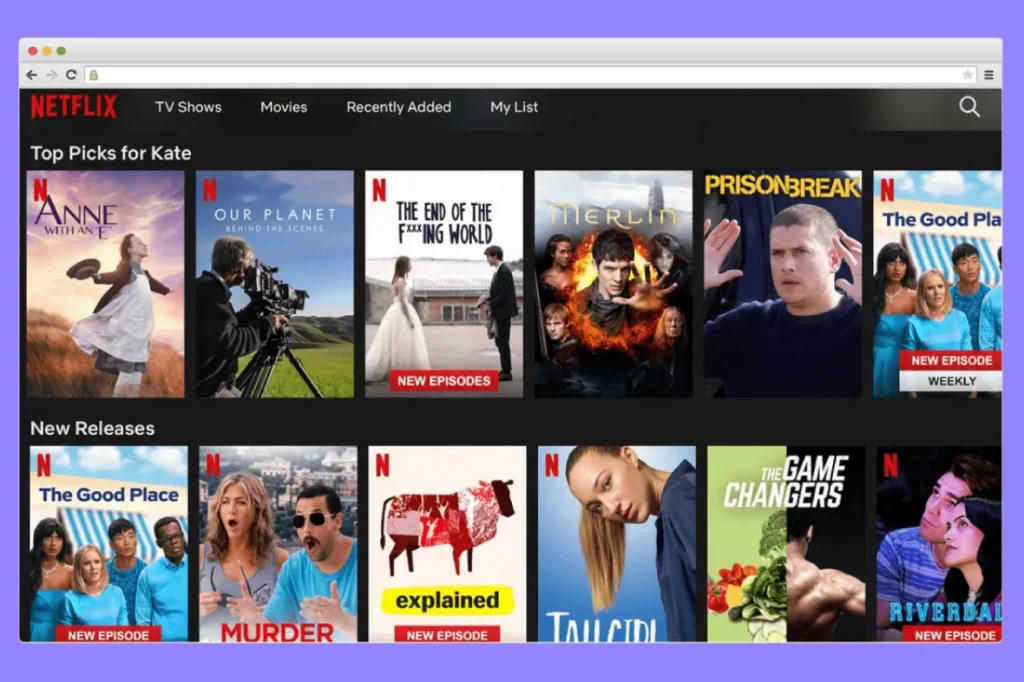Open the TV Shows menu

coord(188,107)
